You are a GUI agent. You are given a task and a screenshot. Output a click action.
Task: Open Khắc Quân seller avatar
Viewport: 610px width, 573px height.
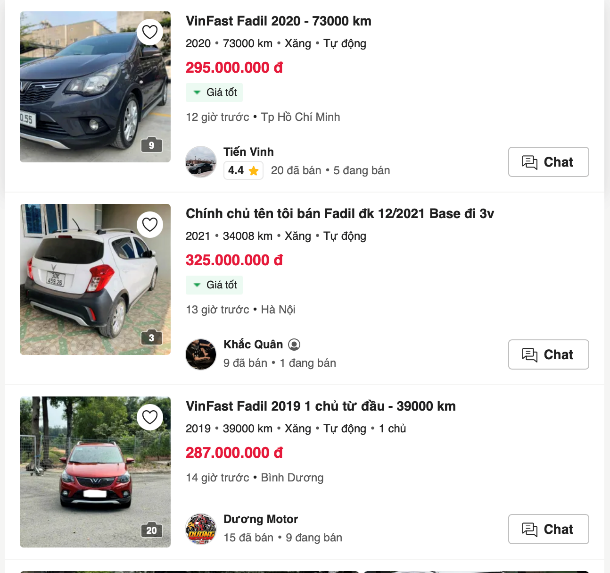click(201, 354)
